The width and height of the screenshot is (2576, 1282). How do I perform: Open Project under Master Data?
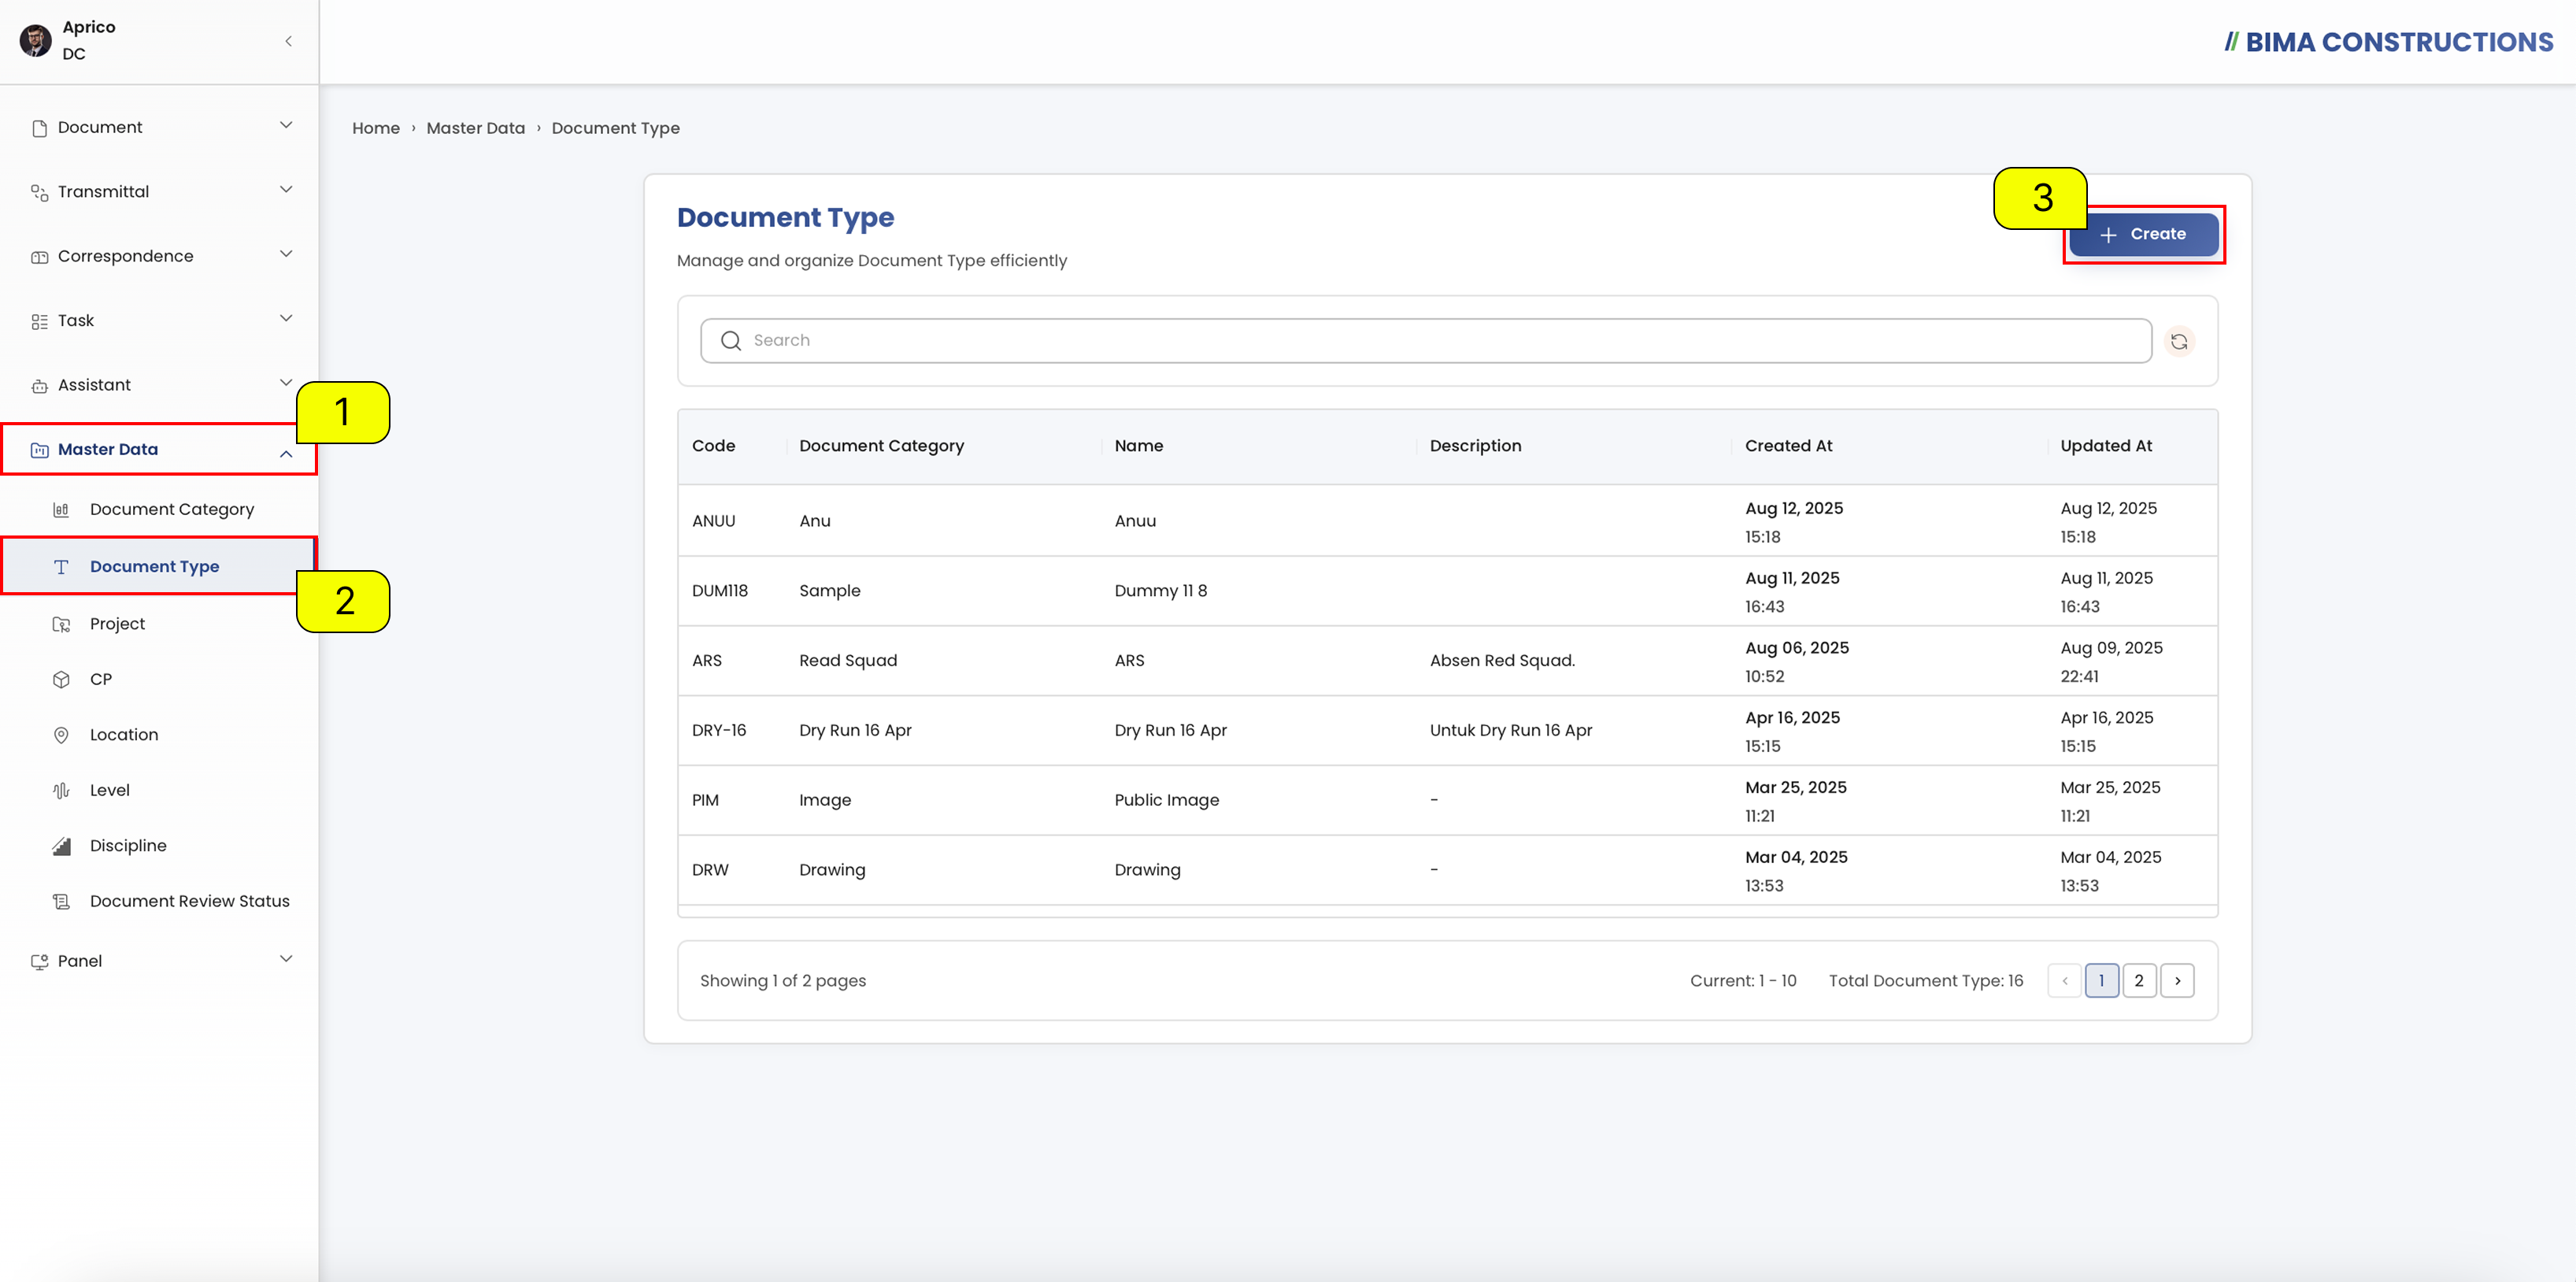coord(160,624)
